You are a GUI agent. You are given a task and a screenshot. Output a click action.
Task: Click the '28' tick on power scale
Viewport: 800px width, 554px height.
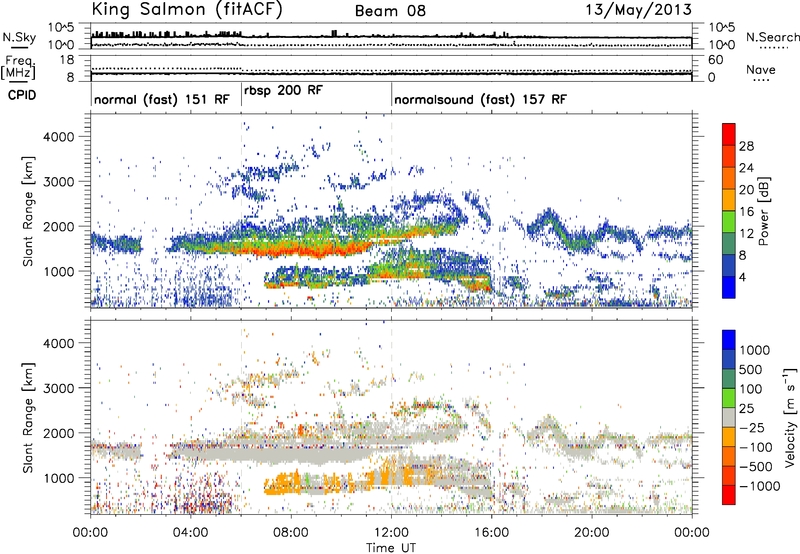point(746,146)
